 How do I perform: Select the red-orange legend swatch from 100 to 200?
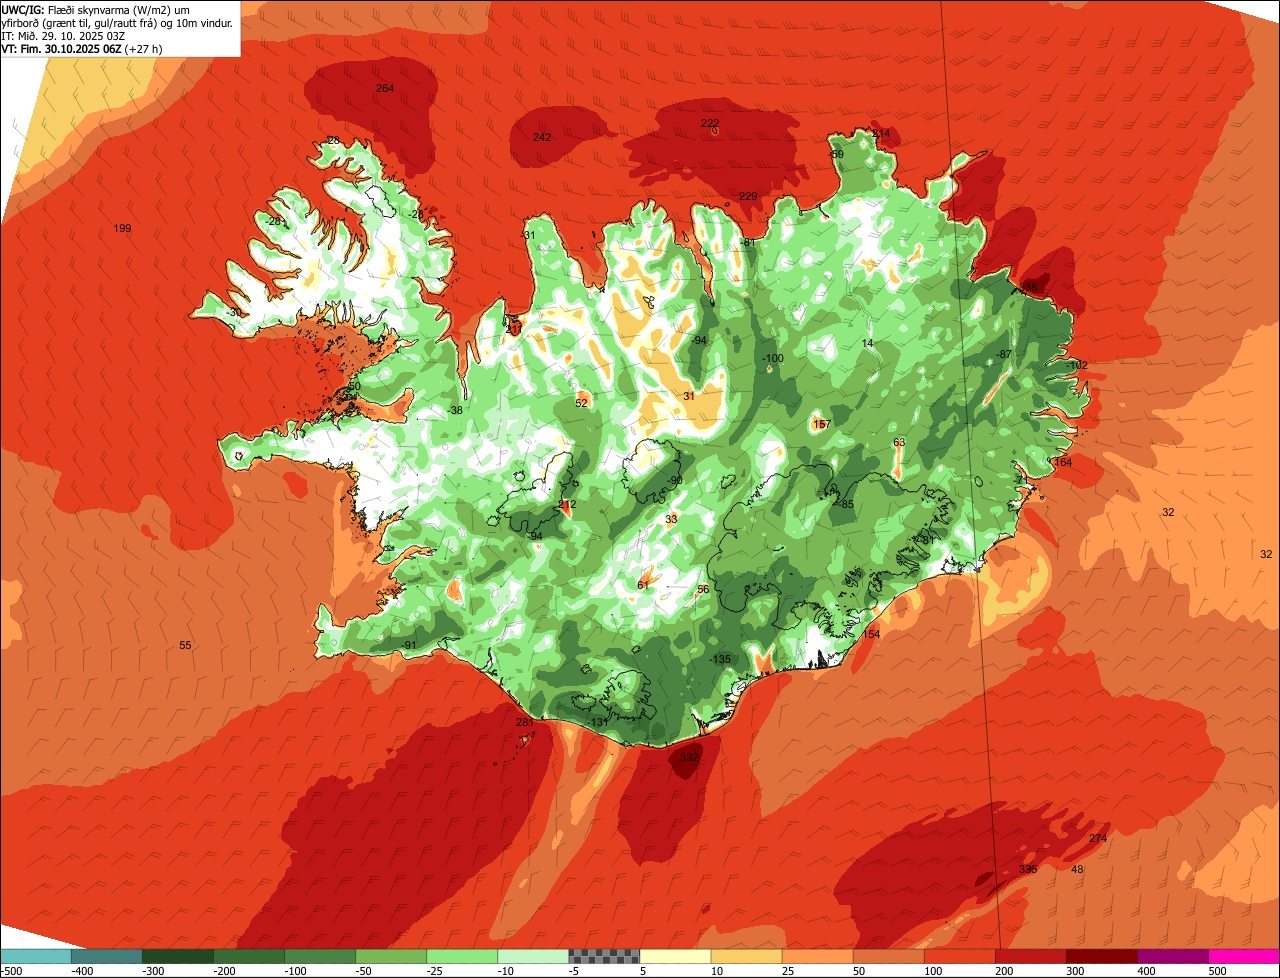[x=958, y=956]
